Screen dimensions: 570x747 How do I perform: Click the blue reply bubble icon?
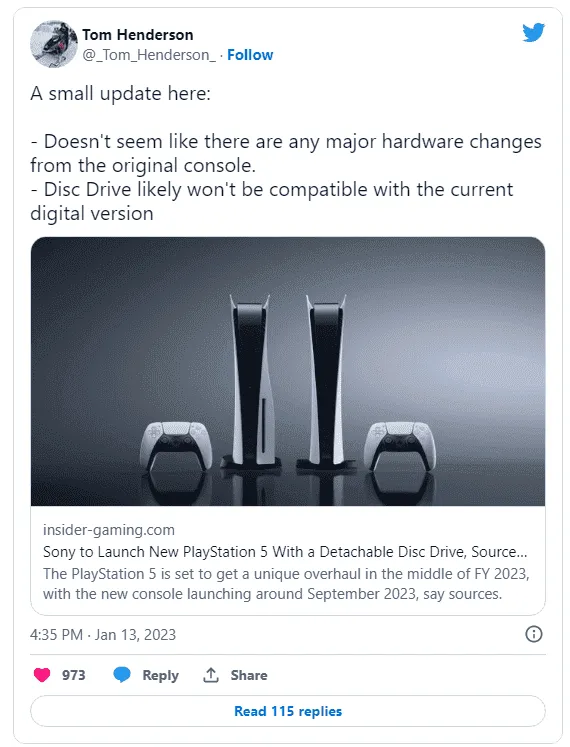(x=122, y=675)
